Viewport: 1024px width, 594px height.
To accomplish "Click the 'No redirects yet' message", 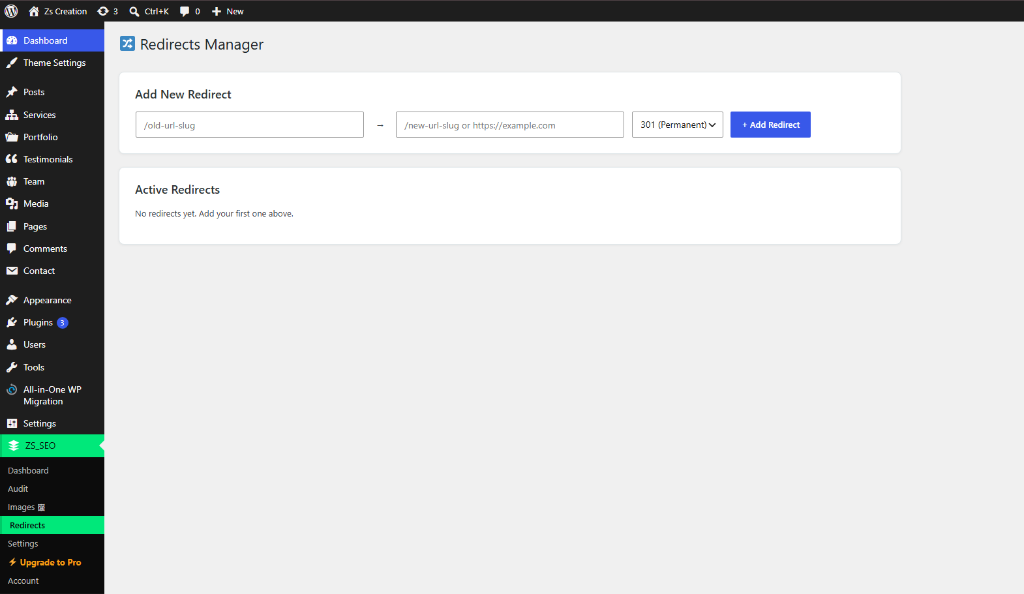I will [x=214, y=213].
